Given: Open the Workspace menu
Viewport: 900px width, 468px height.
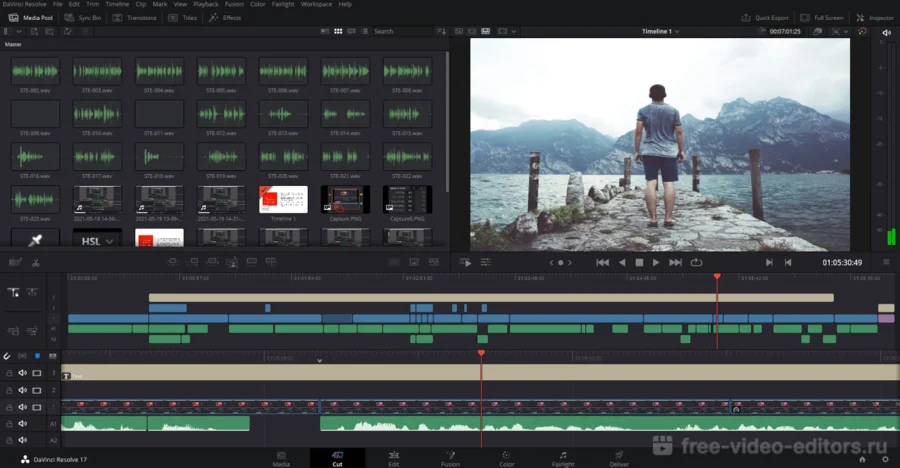Looking at the screenshot, I should tap(316, 4).
